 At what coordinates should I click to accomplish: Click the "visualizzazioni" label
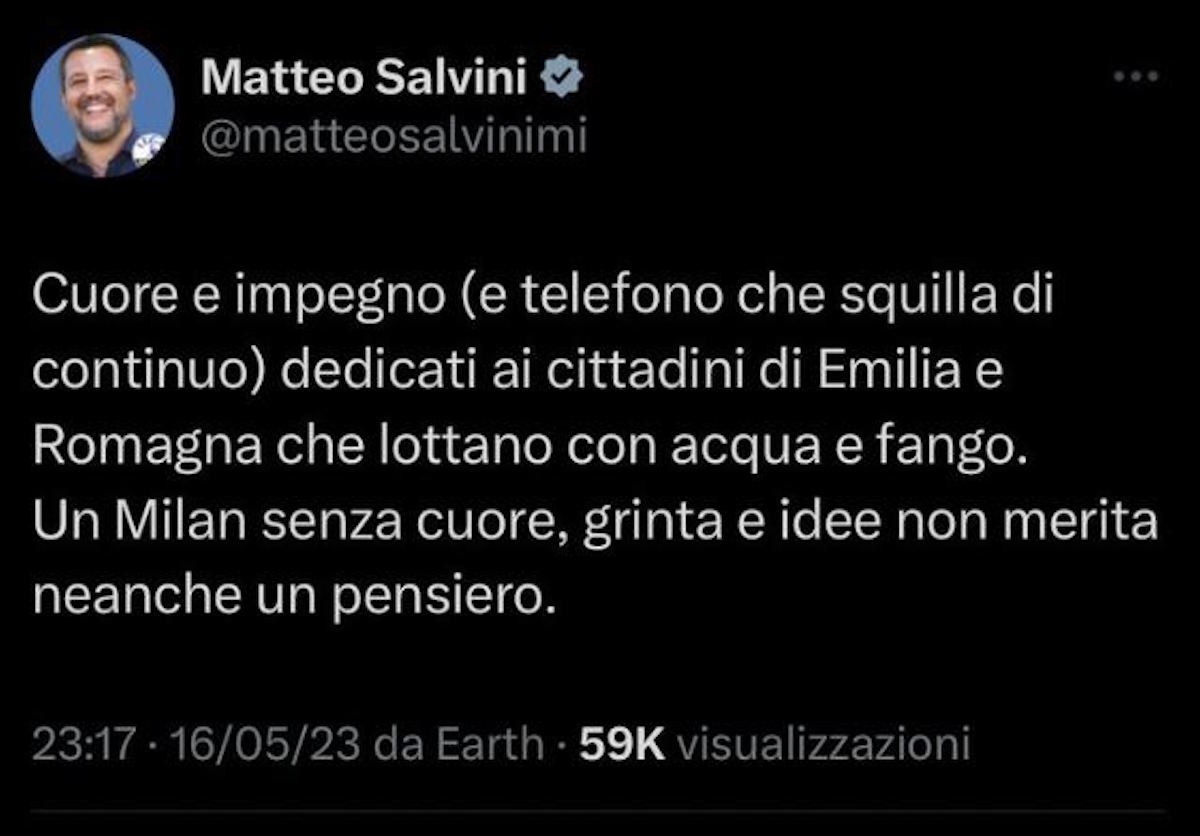click(x=823, y=744)
